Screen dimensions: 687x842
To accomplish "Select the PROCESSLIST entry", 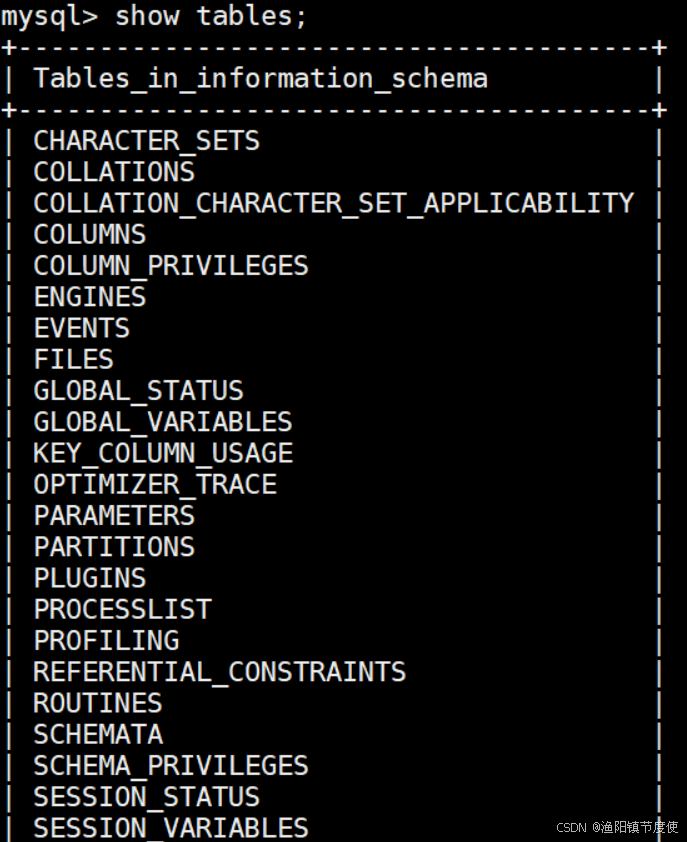I will pos(122,609).
